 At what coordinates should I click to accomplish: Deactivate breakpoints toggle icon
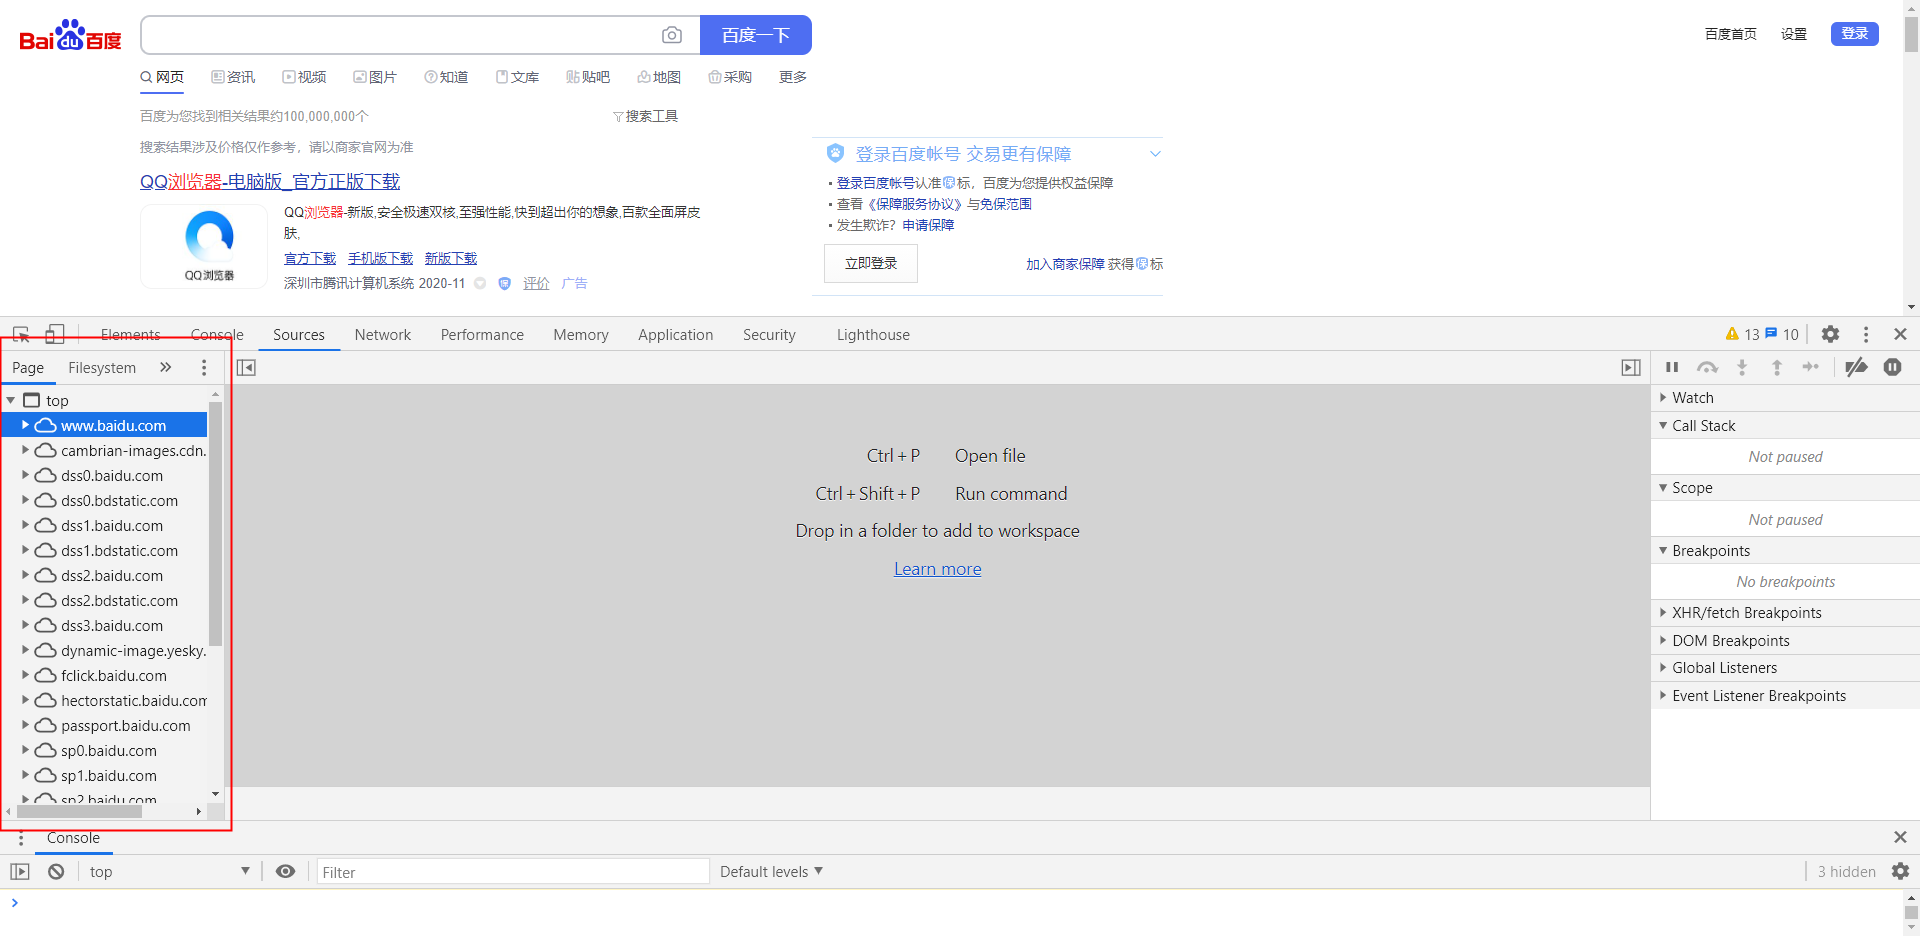point(1856,367)
